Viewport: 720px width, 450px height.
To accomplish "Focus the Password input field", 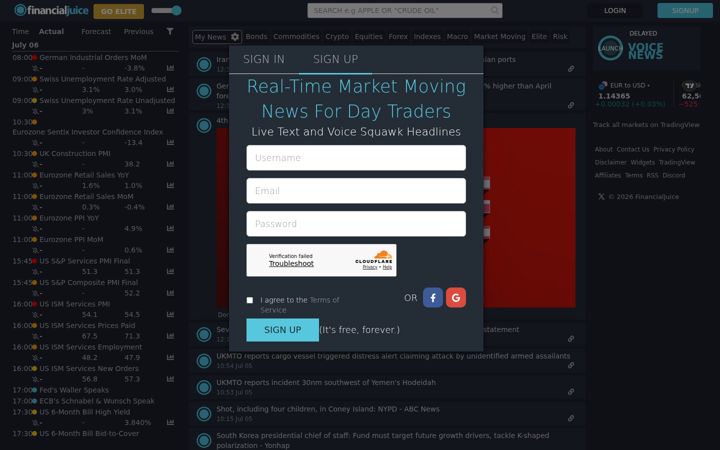I will point(356,224).
